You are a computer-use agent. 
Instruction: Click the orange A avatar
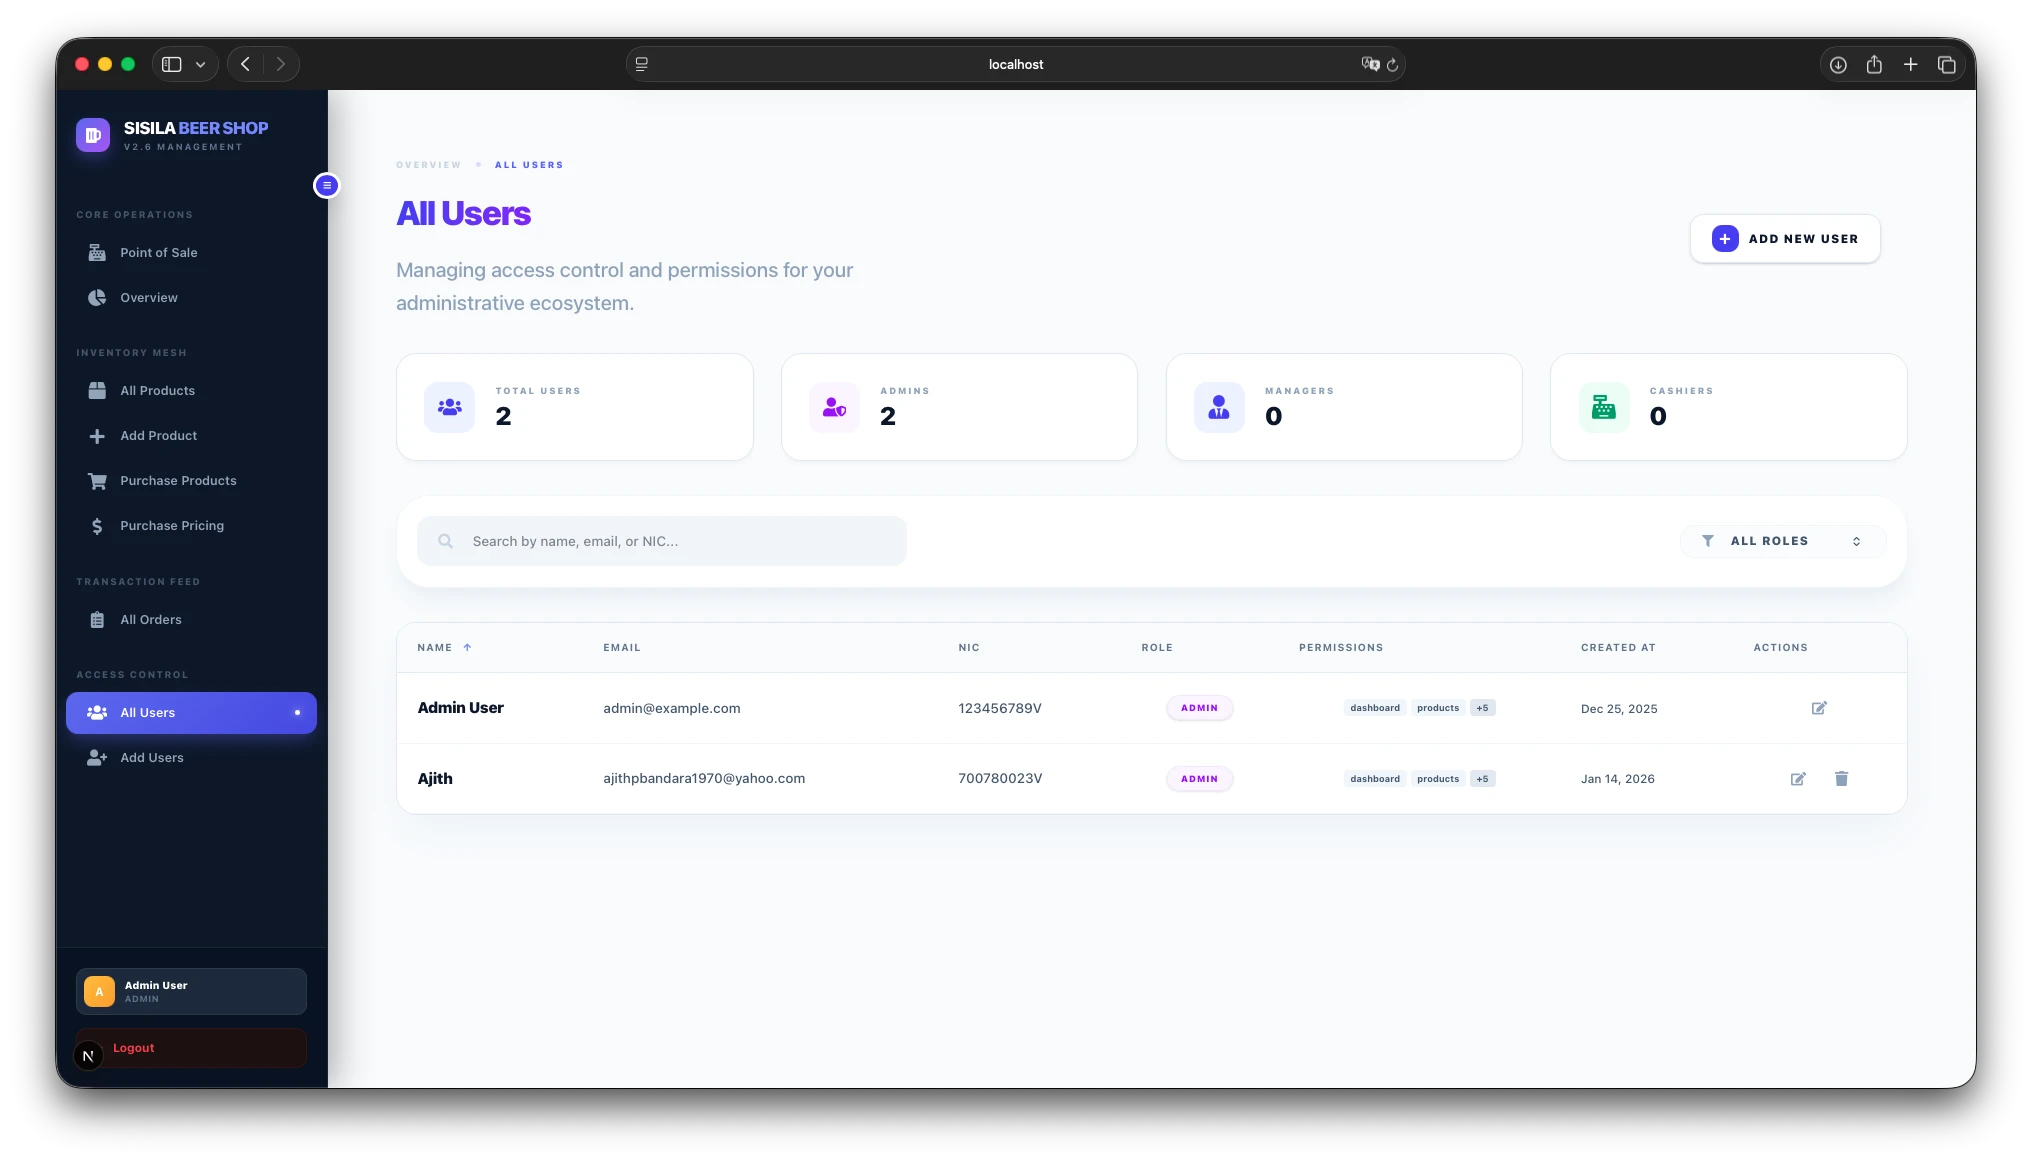tap(99, 991)
